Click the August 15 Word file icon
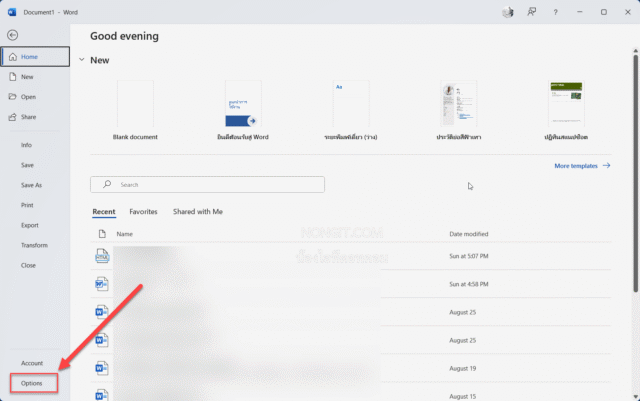 pyautogui.click(x=102, y=395)
